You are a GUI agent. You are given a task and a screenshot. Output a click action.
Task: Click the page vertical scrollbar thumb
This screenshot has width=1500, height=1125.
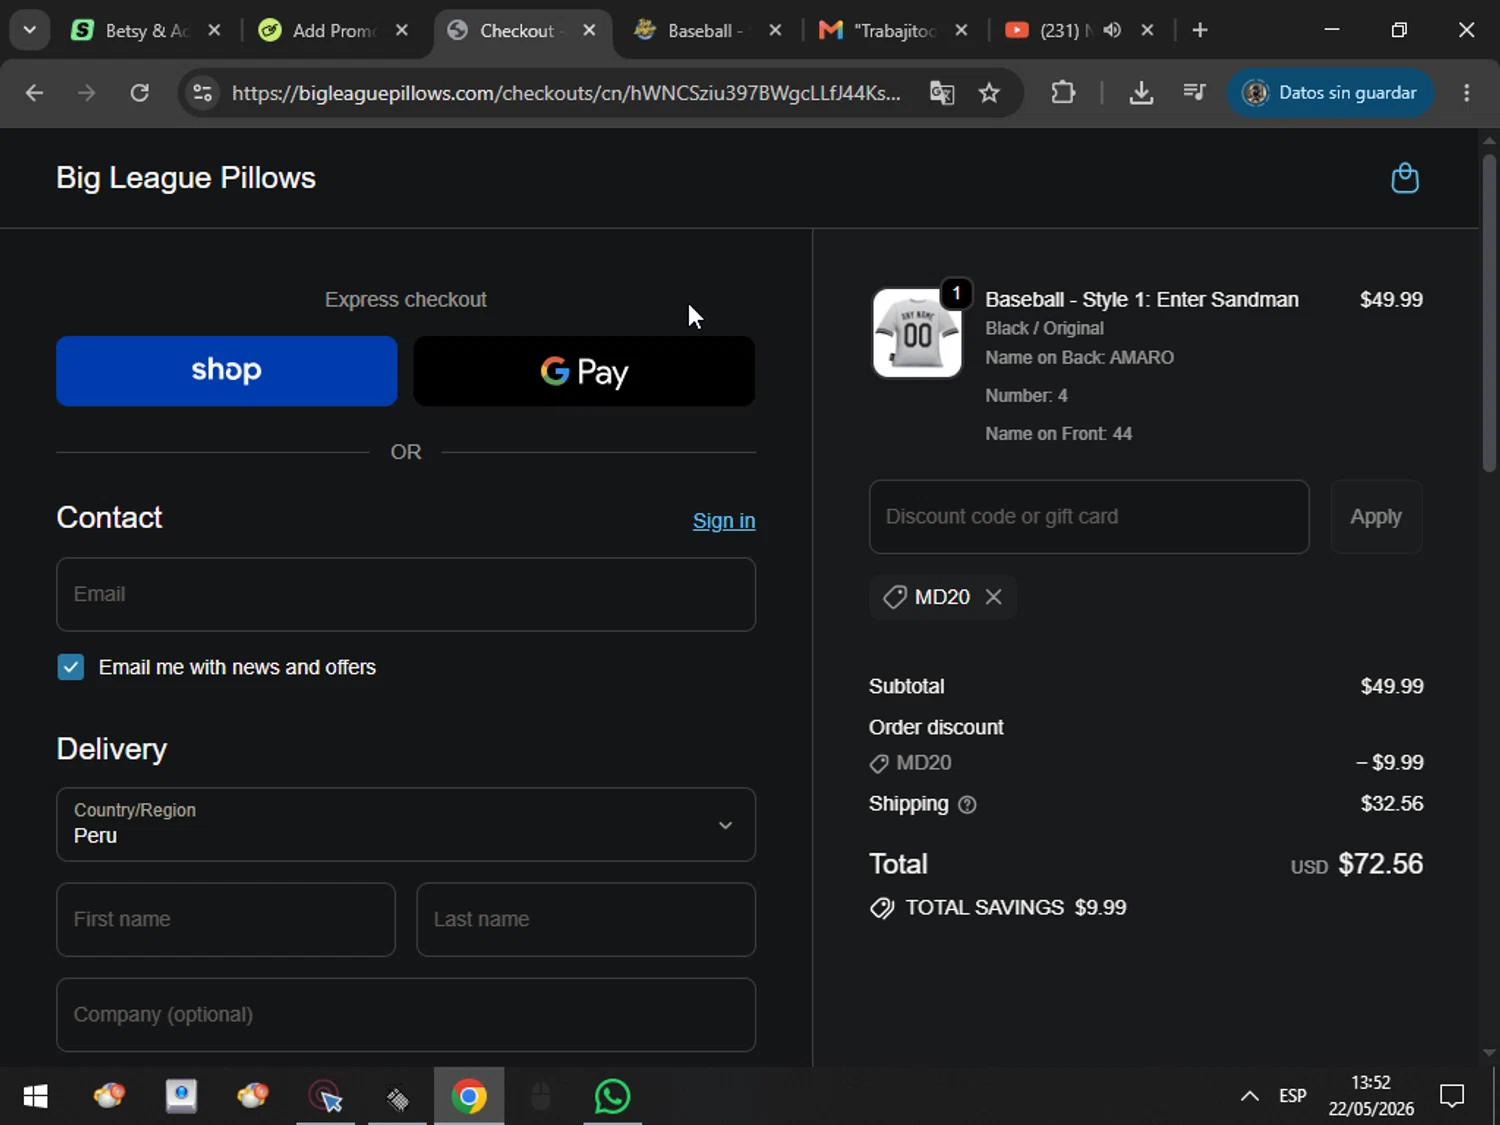[1489, 311]
